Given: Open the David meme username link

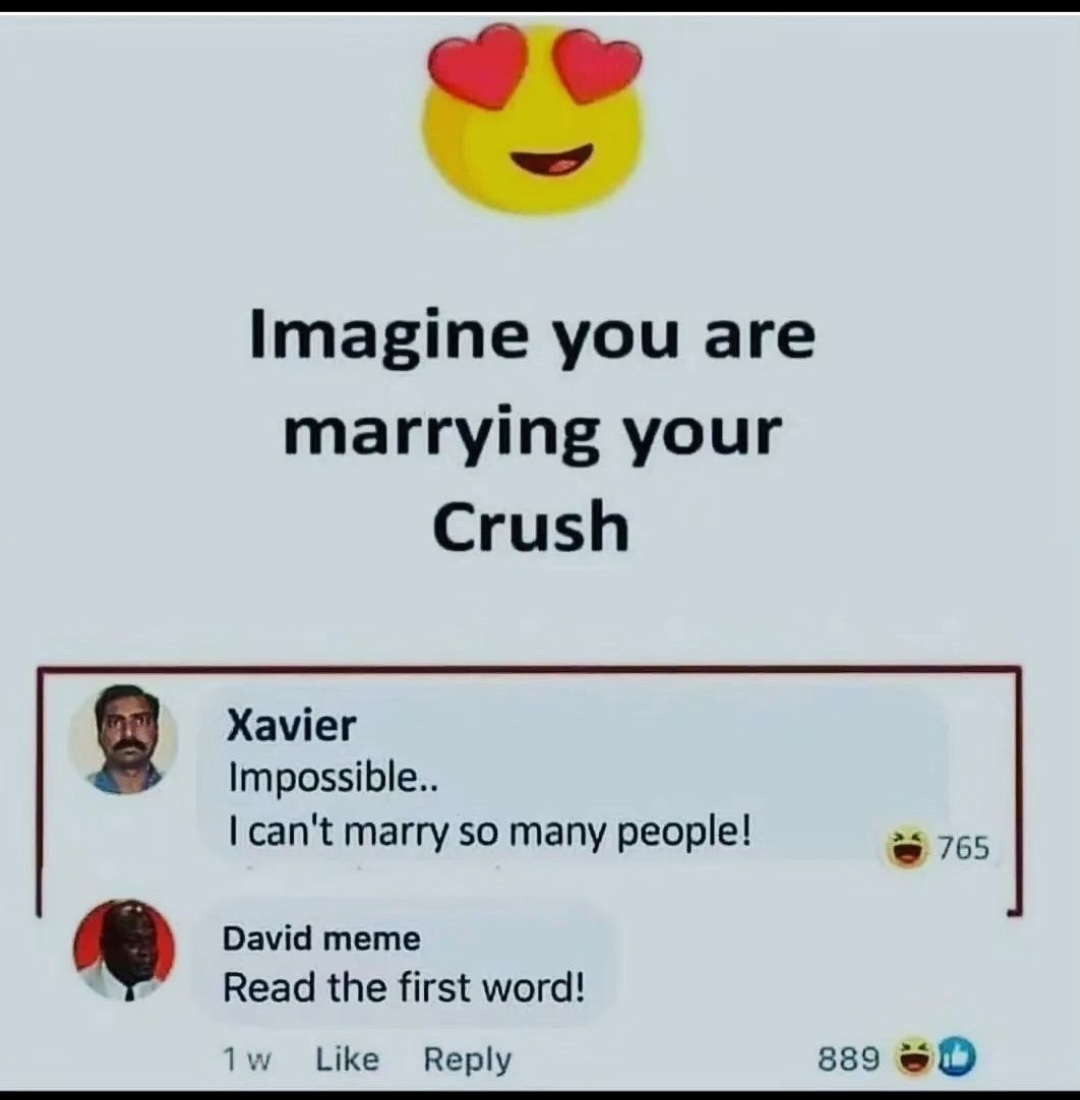Looking at the screenshot, I should click(322, 939).
